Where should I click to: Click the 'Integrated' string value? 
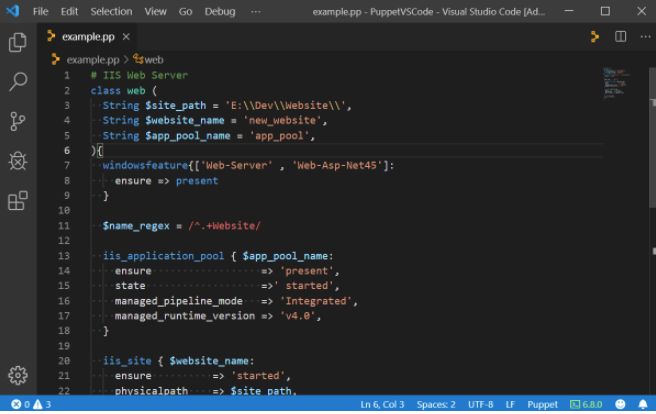point(316,301)
